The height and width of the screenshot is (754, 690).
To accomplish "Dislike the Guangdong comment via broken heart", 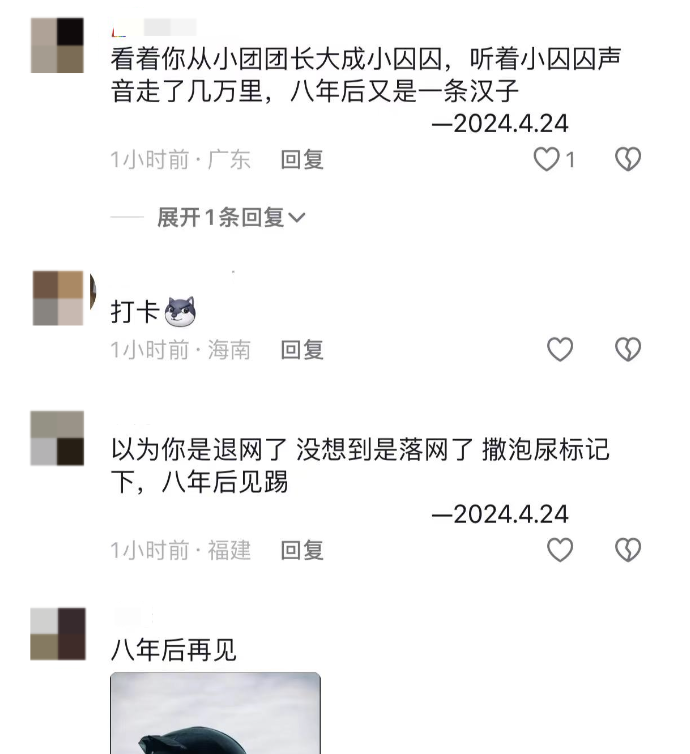I will [x=628, y=159].
